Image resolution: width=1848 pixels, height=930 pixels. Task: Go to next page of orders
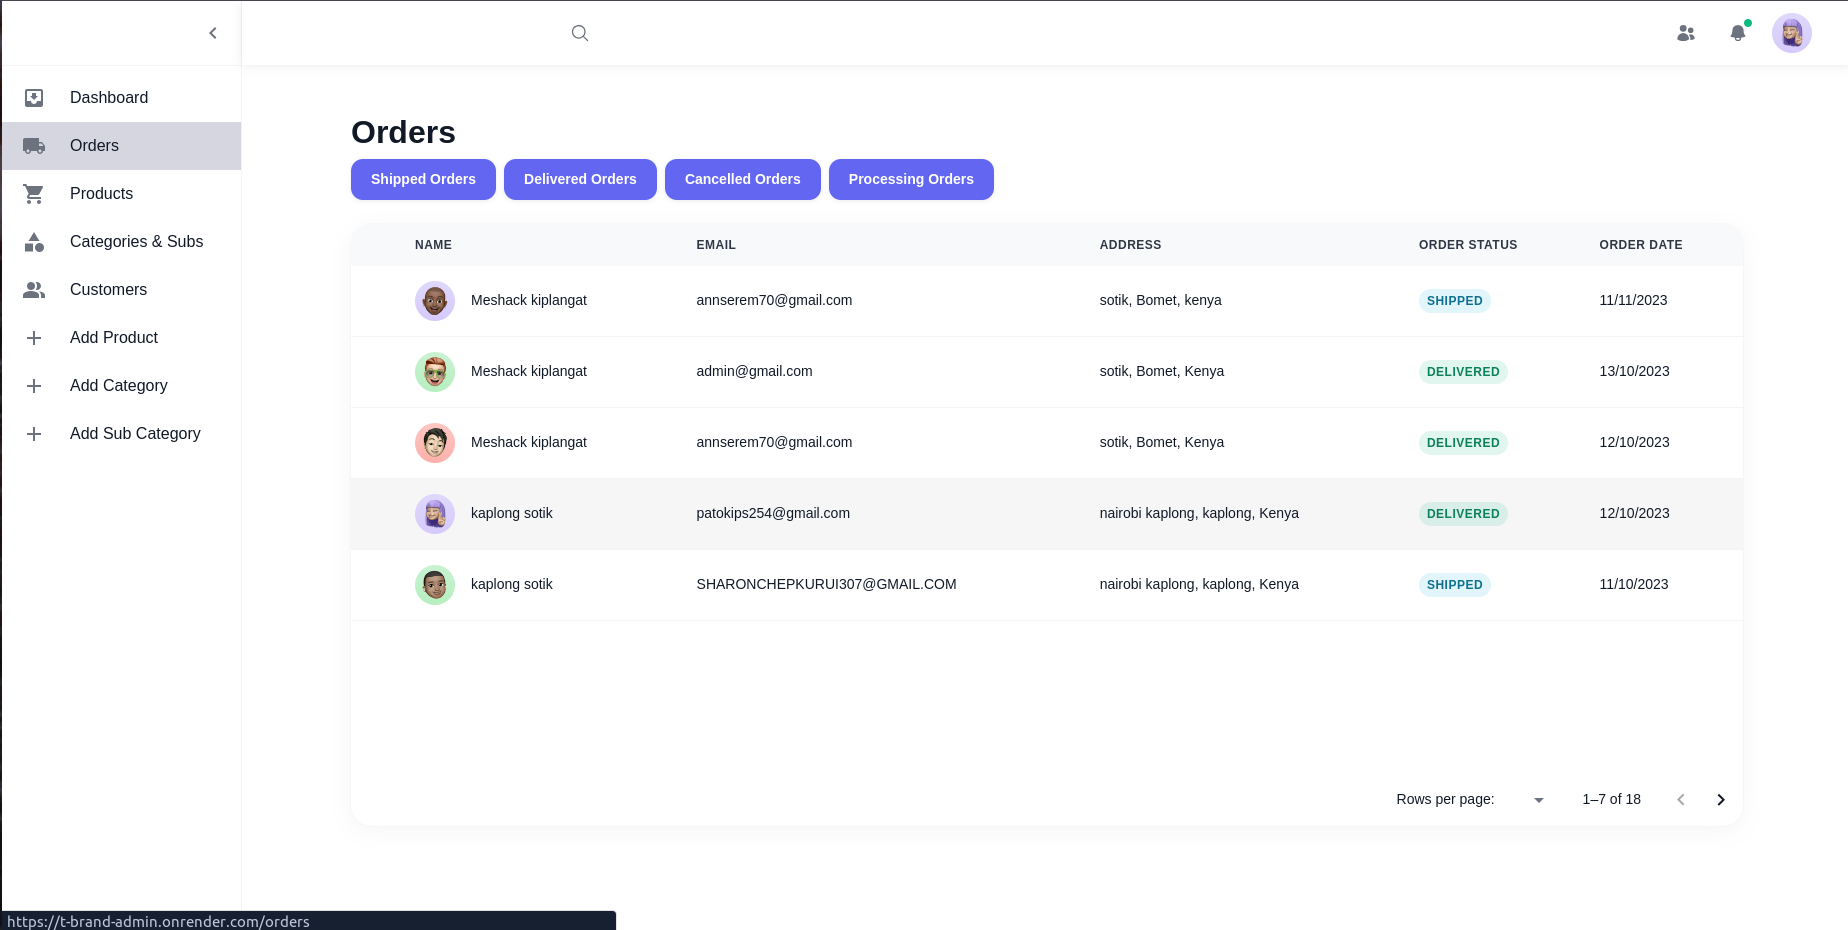coord(1720,800)
